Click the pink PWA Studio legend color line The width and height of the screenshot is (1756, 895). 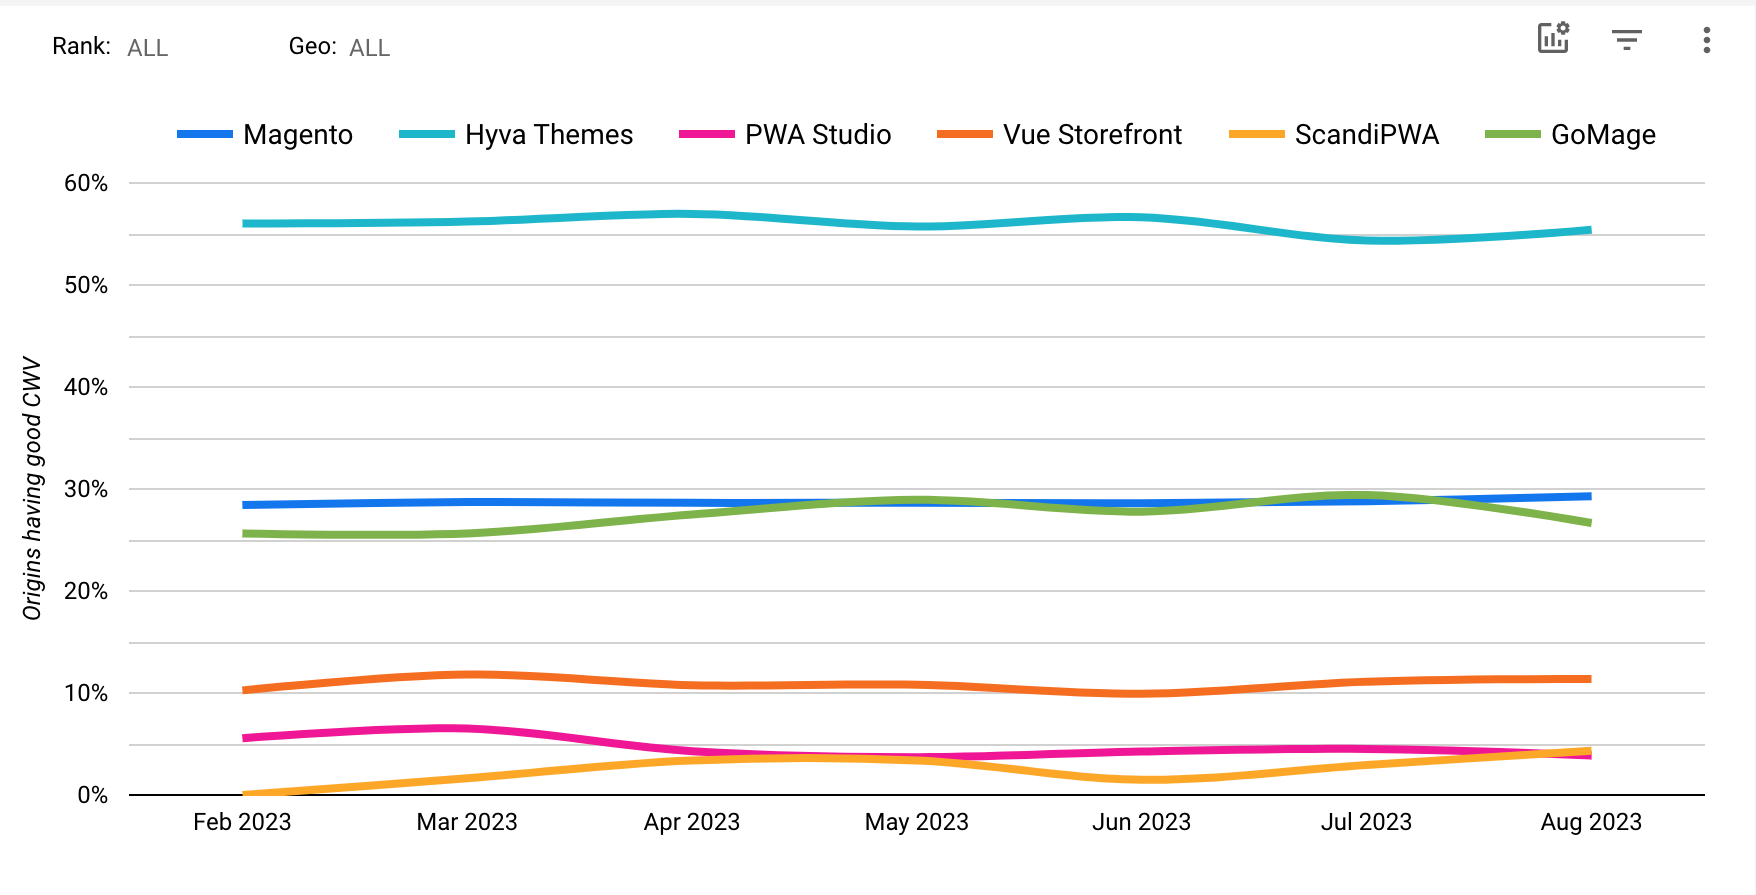point(707,134)
